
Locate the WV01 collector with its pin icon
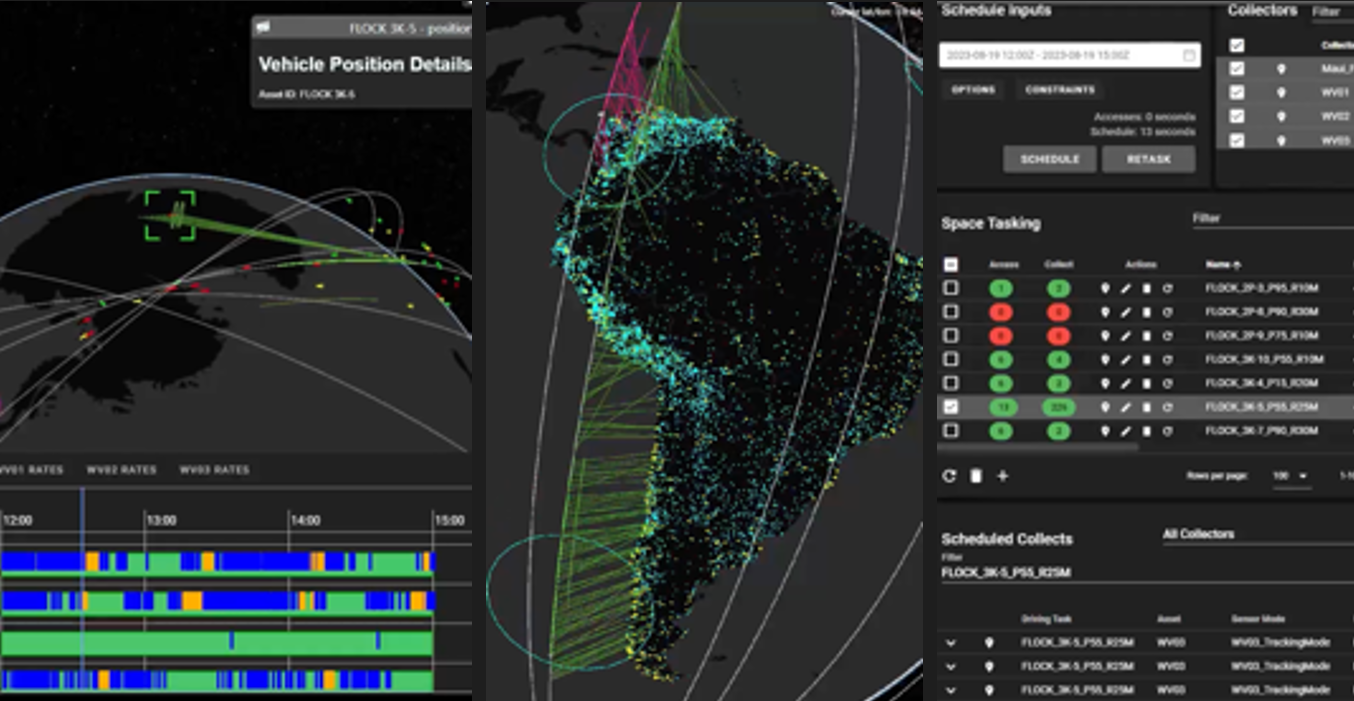[1281, 93]
